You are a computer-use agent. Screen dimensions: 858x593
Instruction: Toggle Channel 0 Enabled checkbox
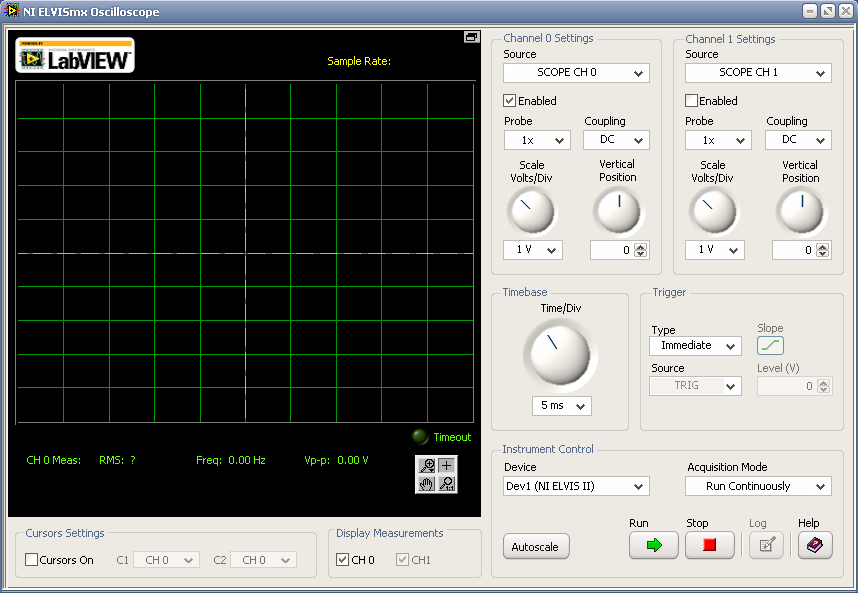coord(509,101)
